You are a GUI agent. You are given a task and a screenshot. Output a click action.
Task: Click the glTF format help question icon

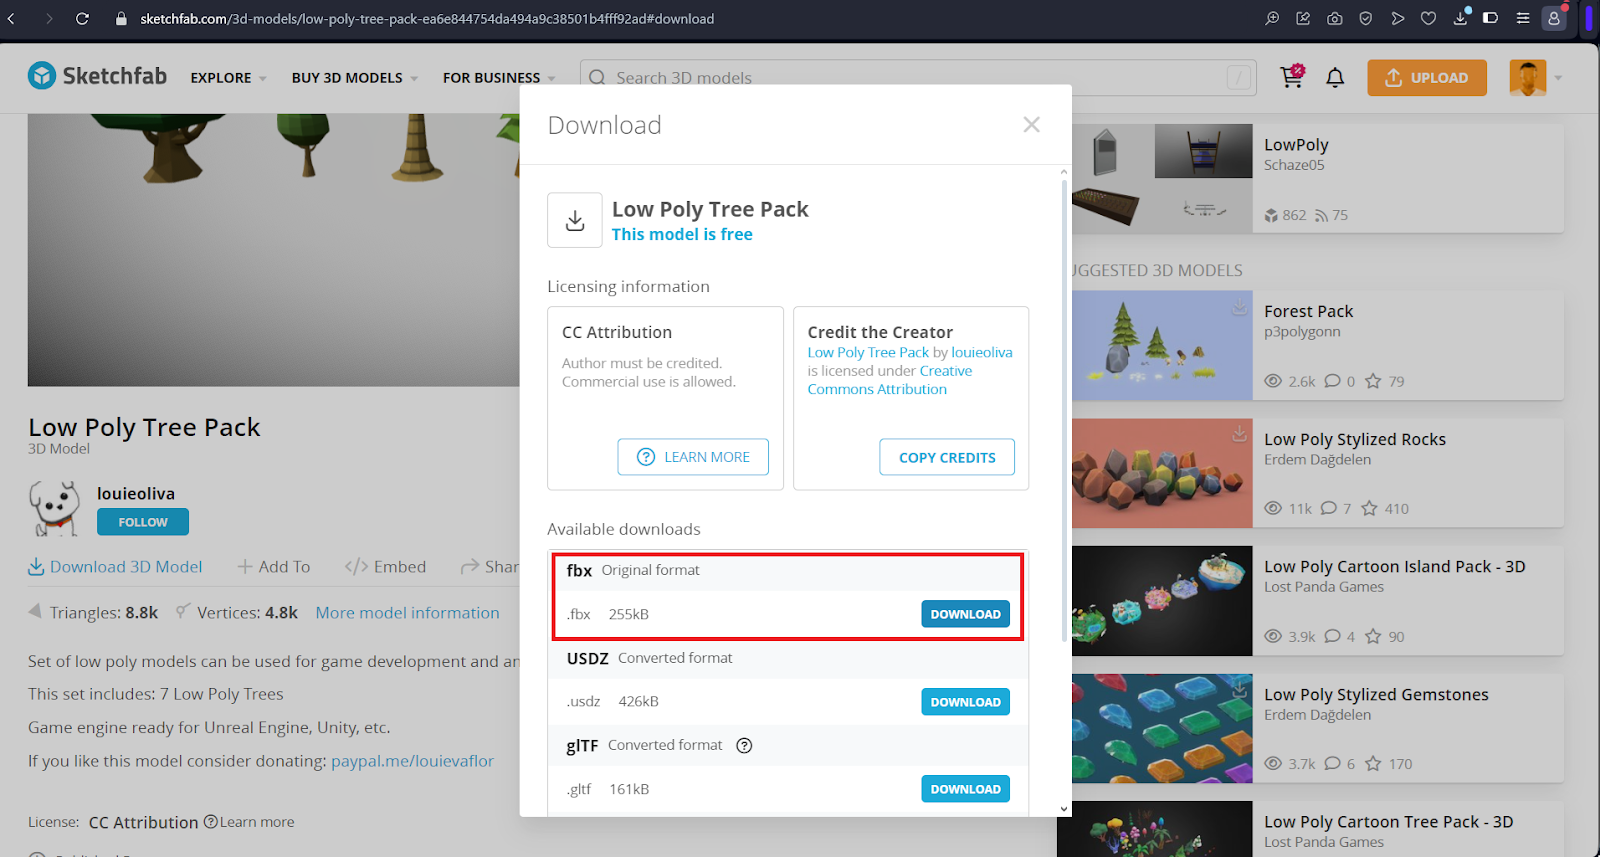coord(744,745)
